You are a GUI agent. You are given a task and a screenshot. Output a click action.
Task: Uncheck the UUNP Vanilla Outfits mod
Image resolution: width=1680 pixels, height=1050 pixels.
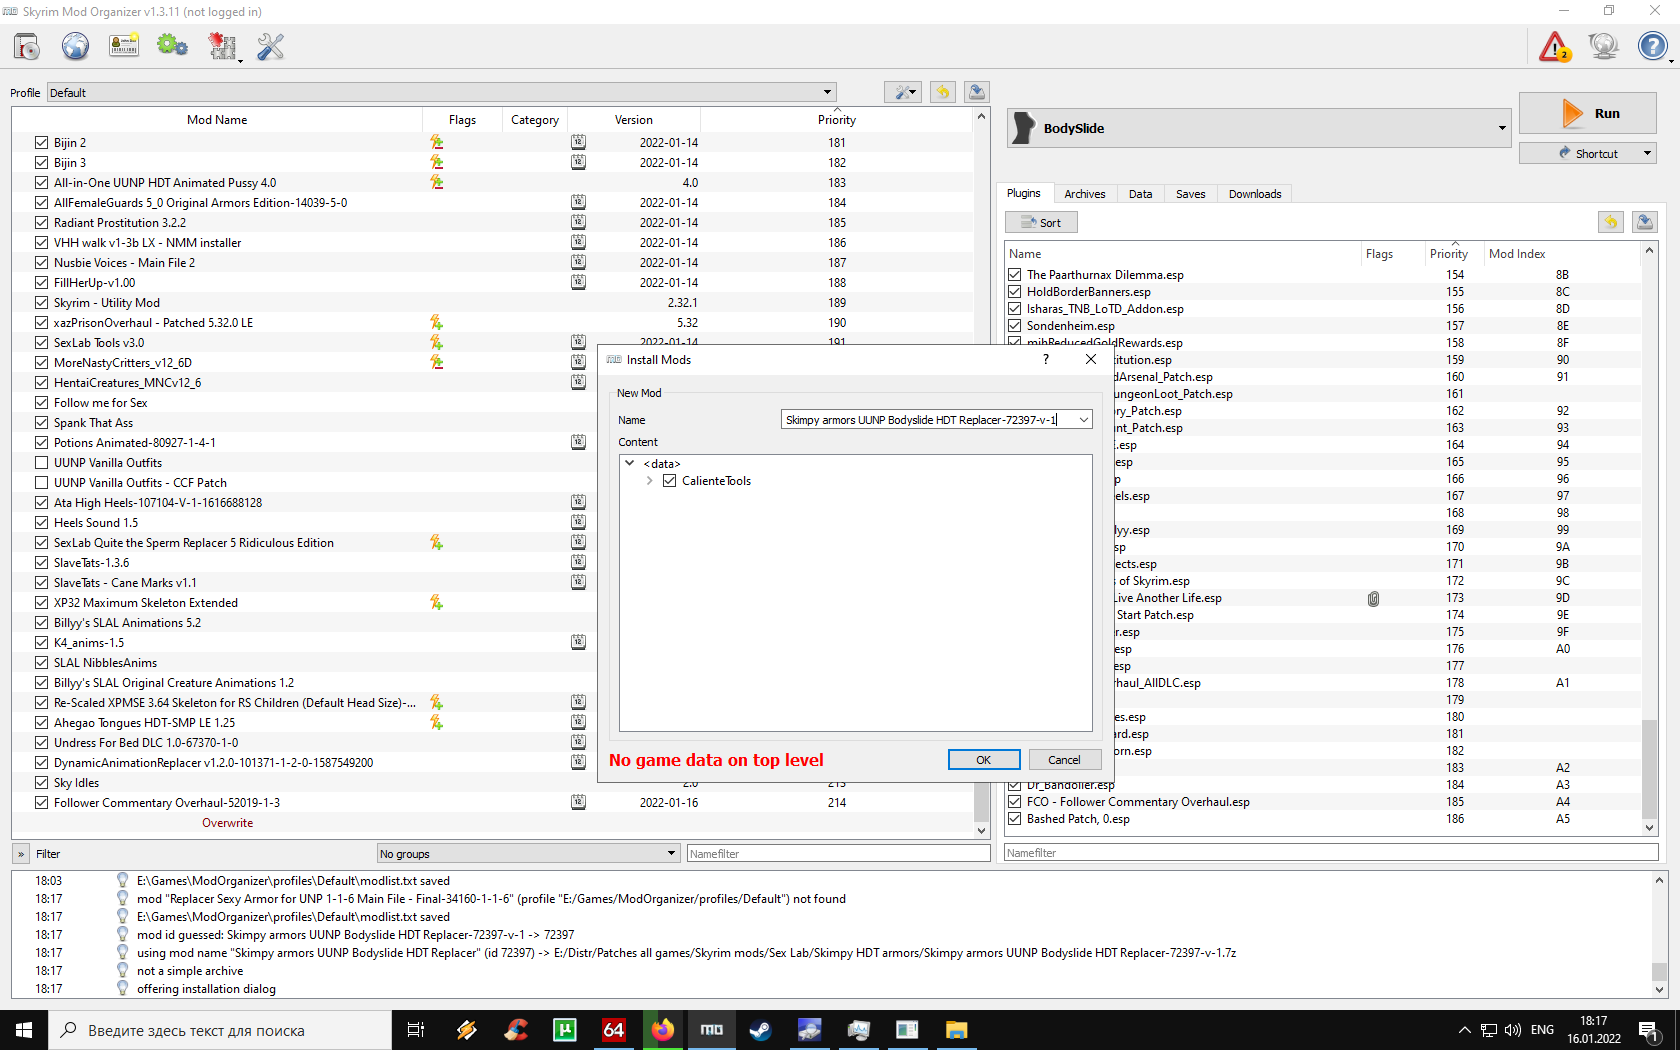pos(41,462)
